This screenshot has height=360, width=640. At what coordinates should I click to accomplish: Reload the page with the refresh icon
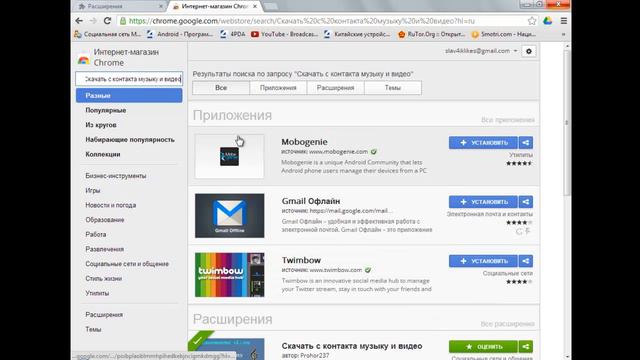coord(107,21)
